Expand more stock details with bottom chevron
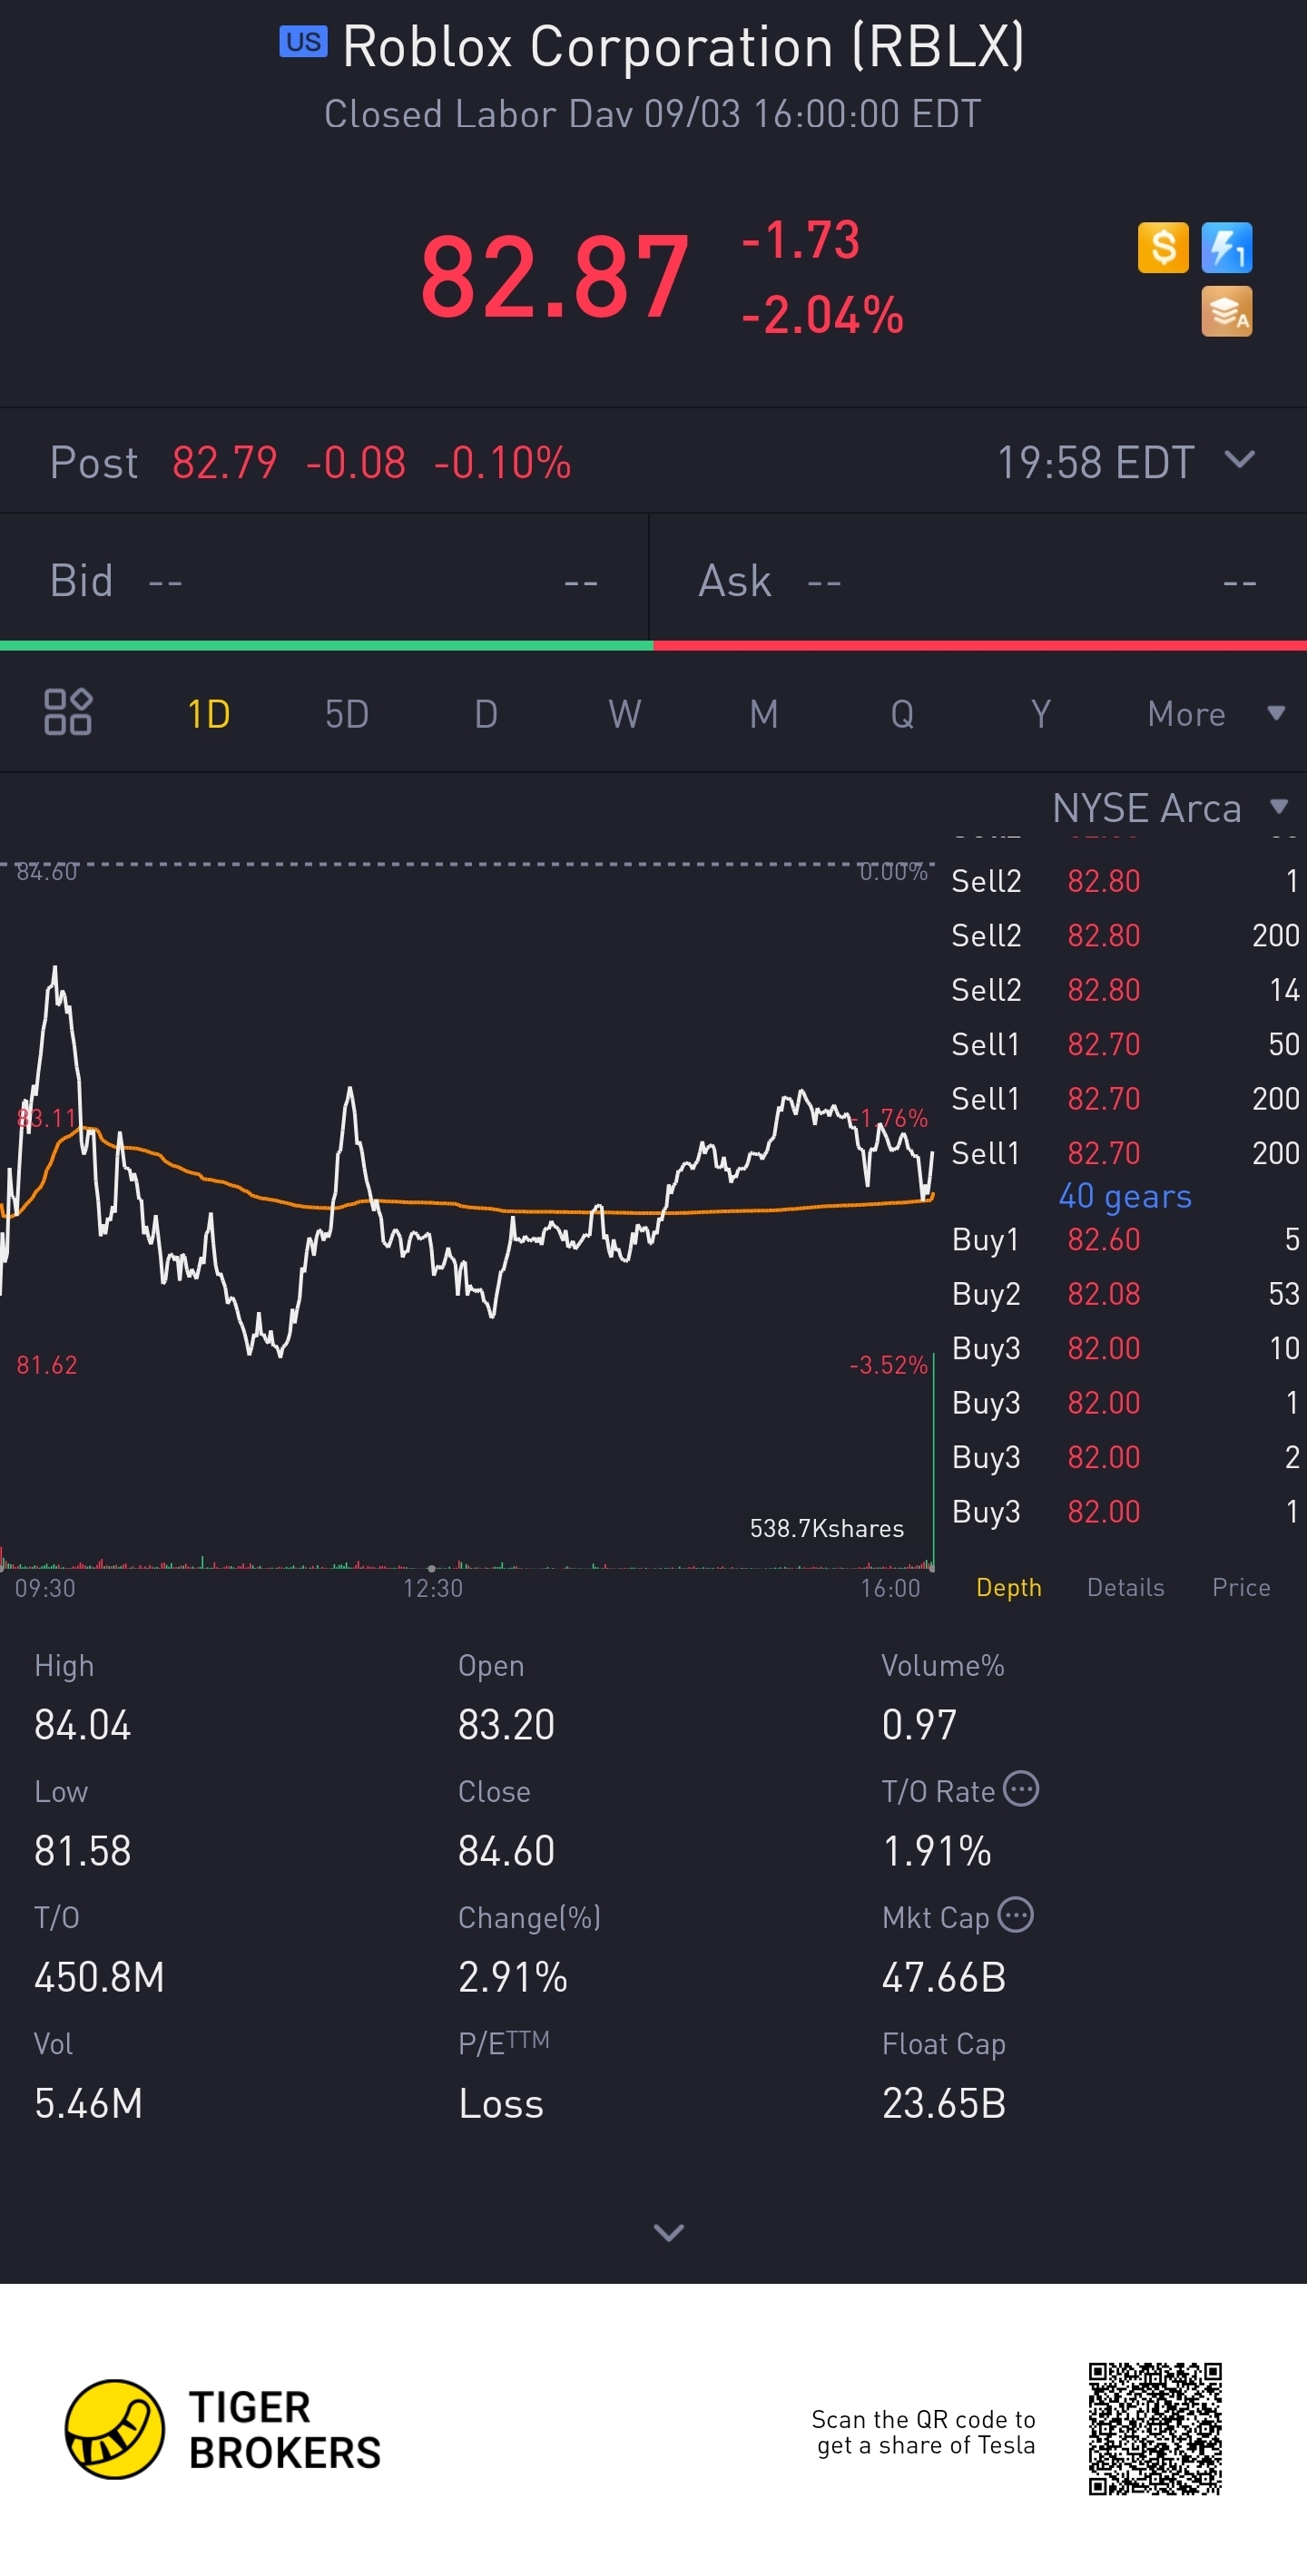Screen dimensions: 1307x2576 click(x=668, y=2232)
